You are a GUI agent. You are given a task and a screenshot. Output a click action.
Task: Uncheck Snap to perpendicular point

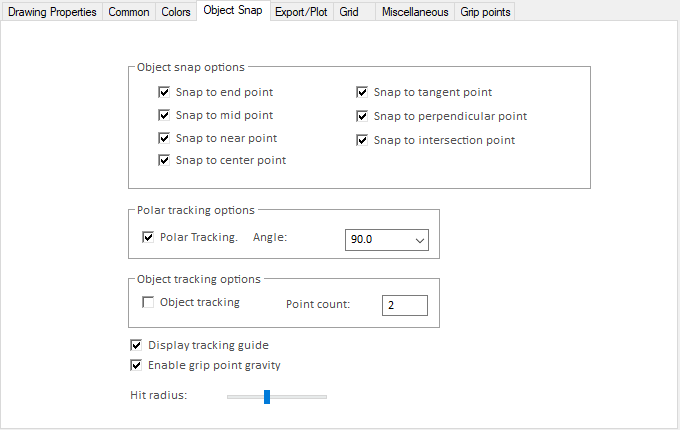(362, 116)
